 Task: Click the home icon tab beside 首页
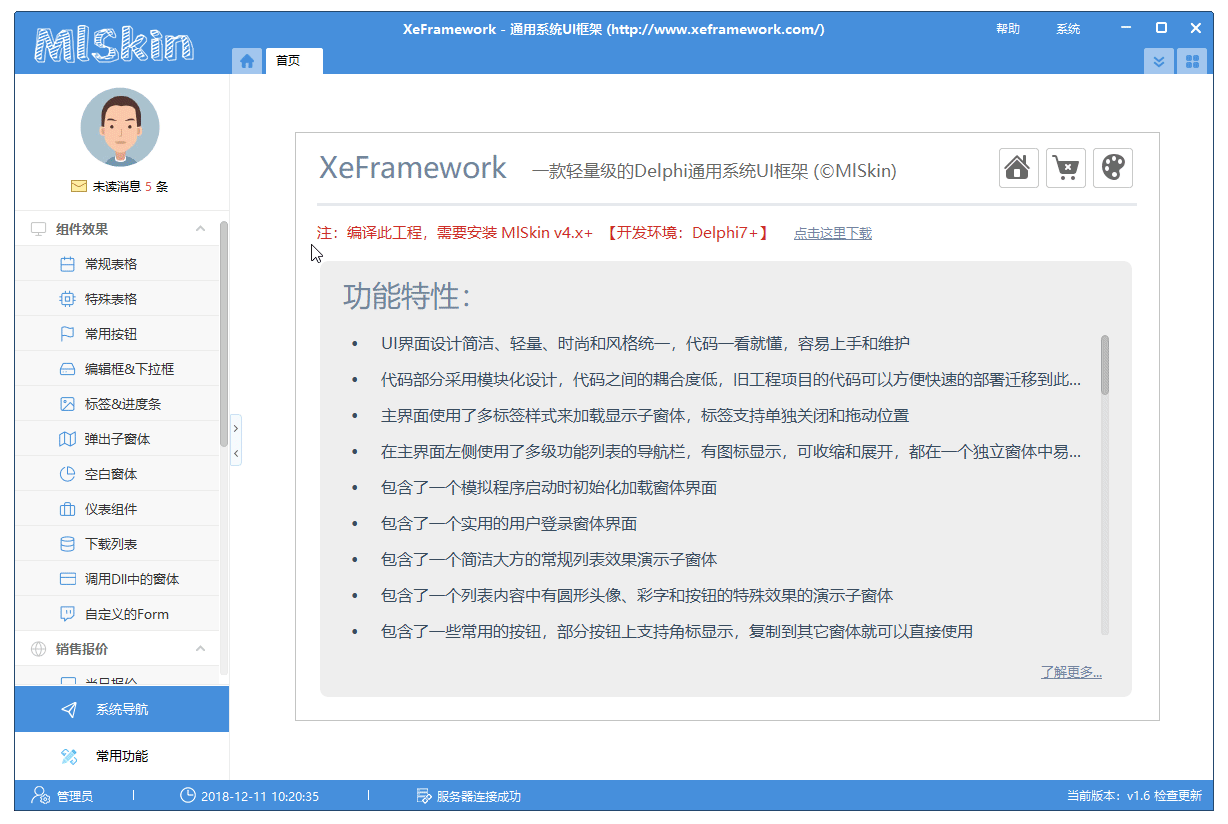247,61
